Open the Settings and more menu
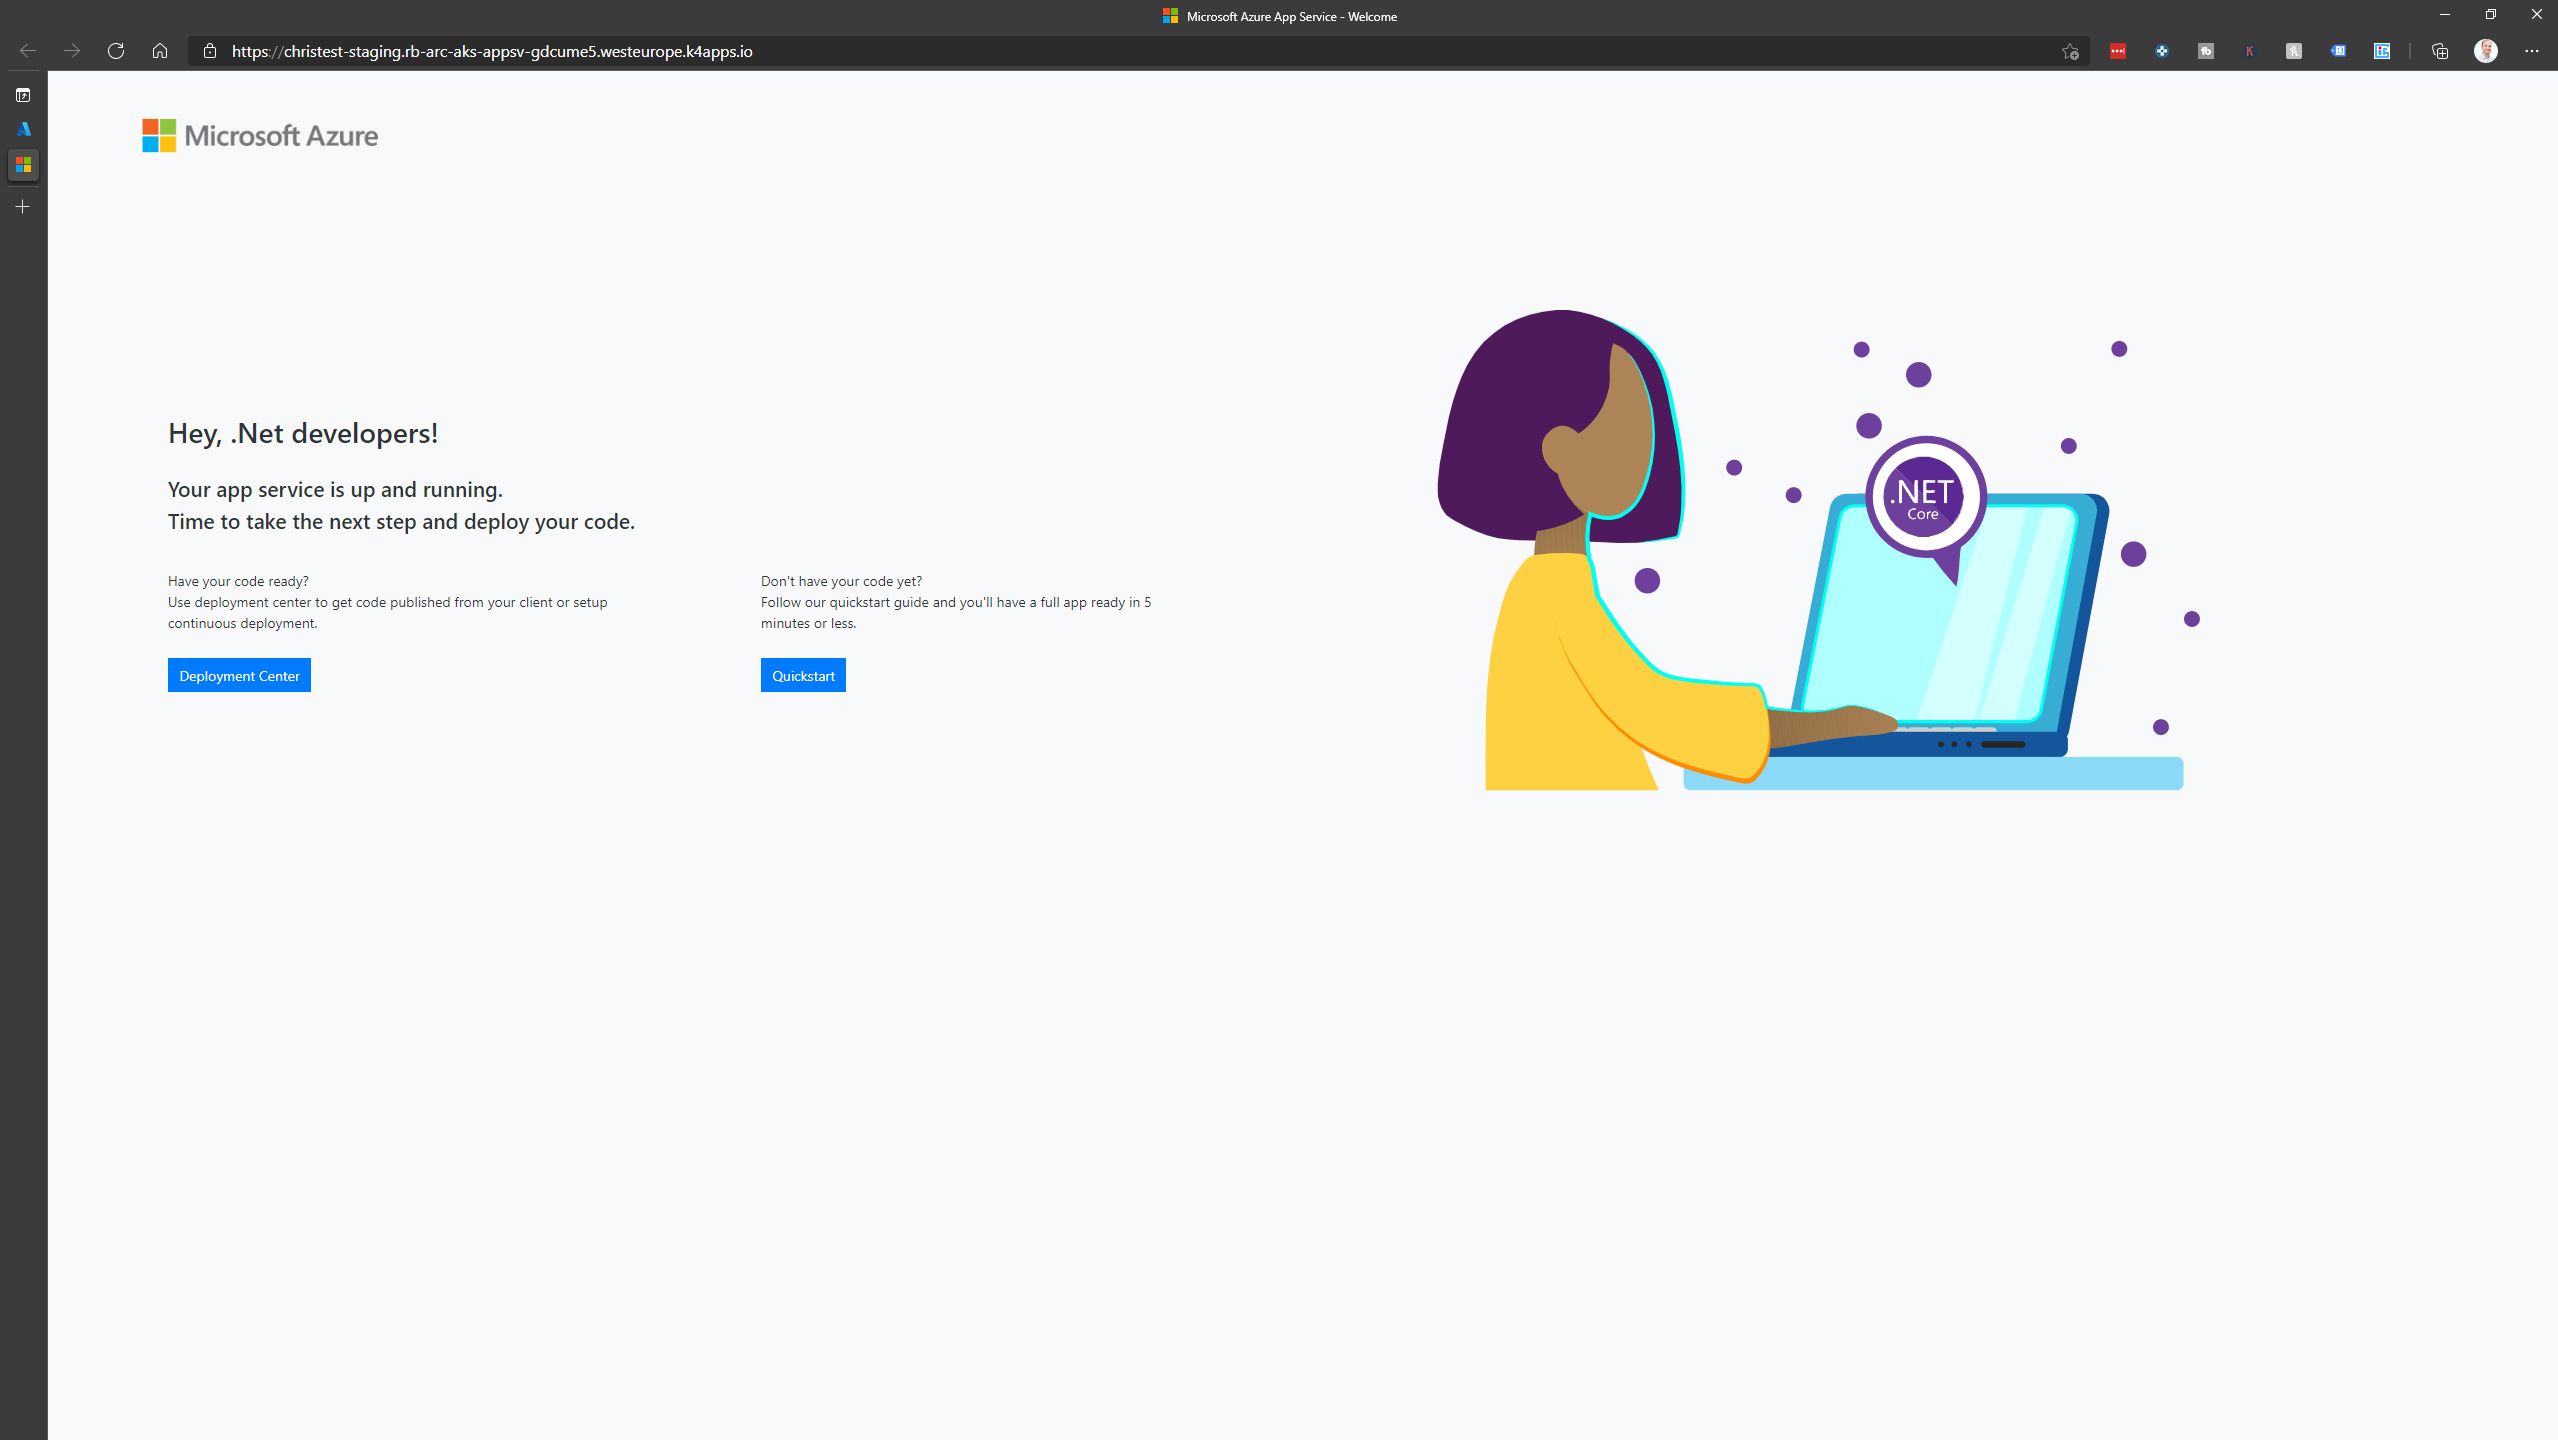Screen dimensions: 2558x1440 2532,50
